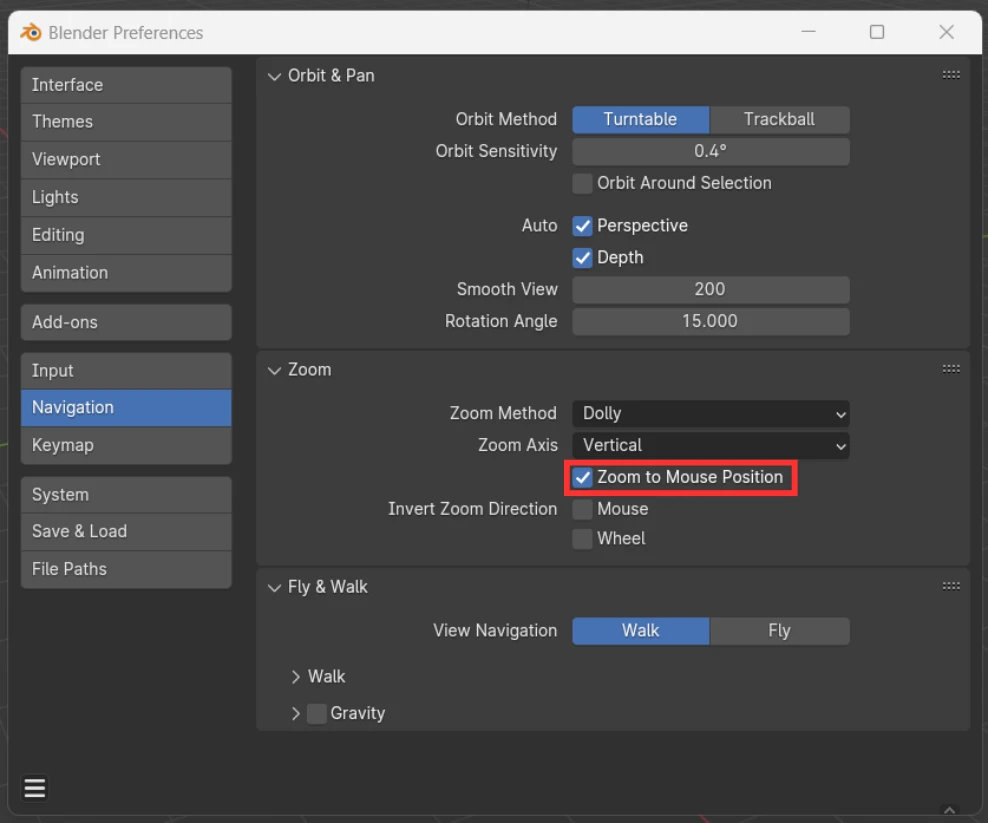Click the Smooth View 200 field
The width and height of the screenshot is (988, 823).
(711, 290)
